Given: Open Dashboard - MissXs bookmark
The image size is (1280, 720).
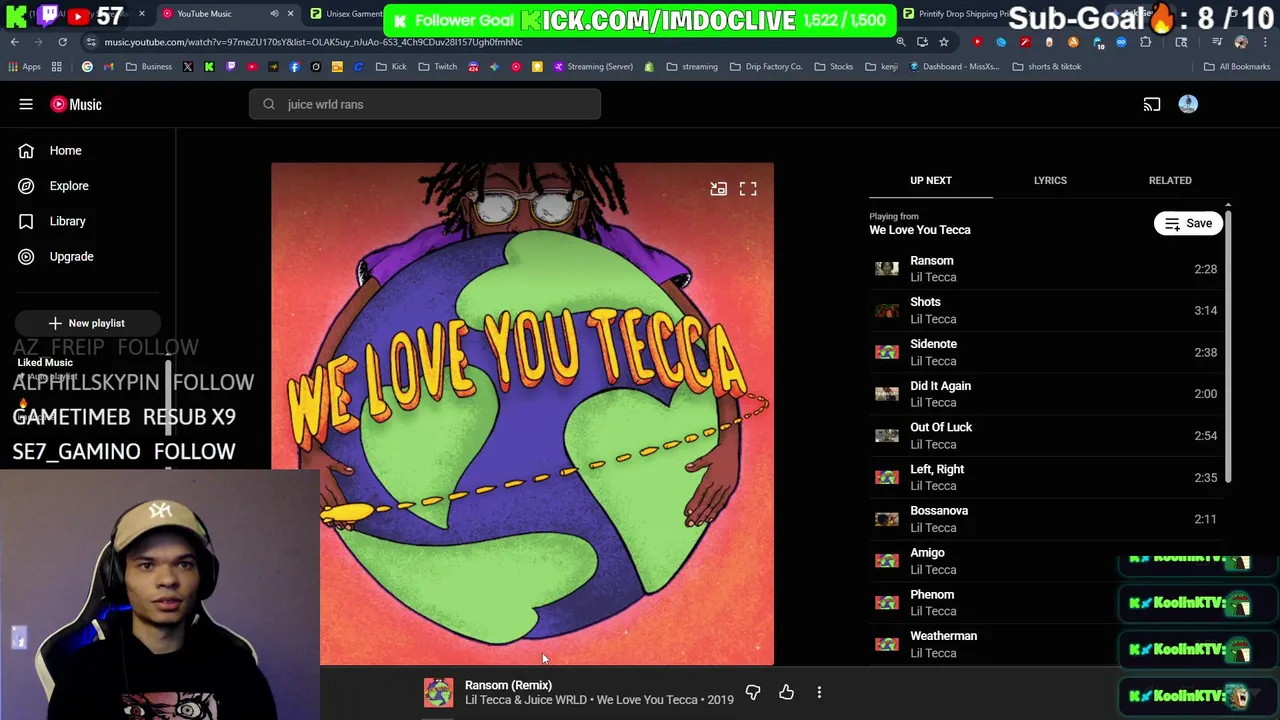Looking at the screenshot, I should pos(955,67).
